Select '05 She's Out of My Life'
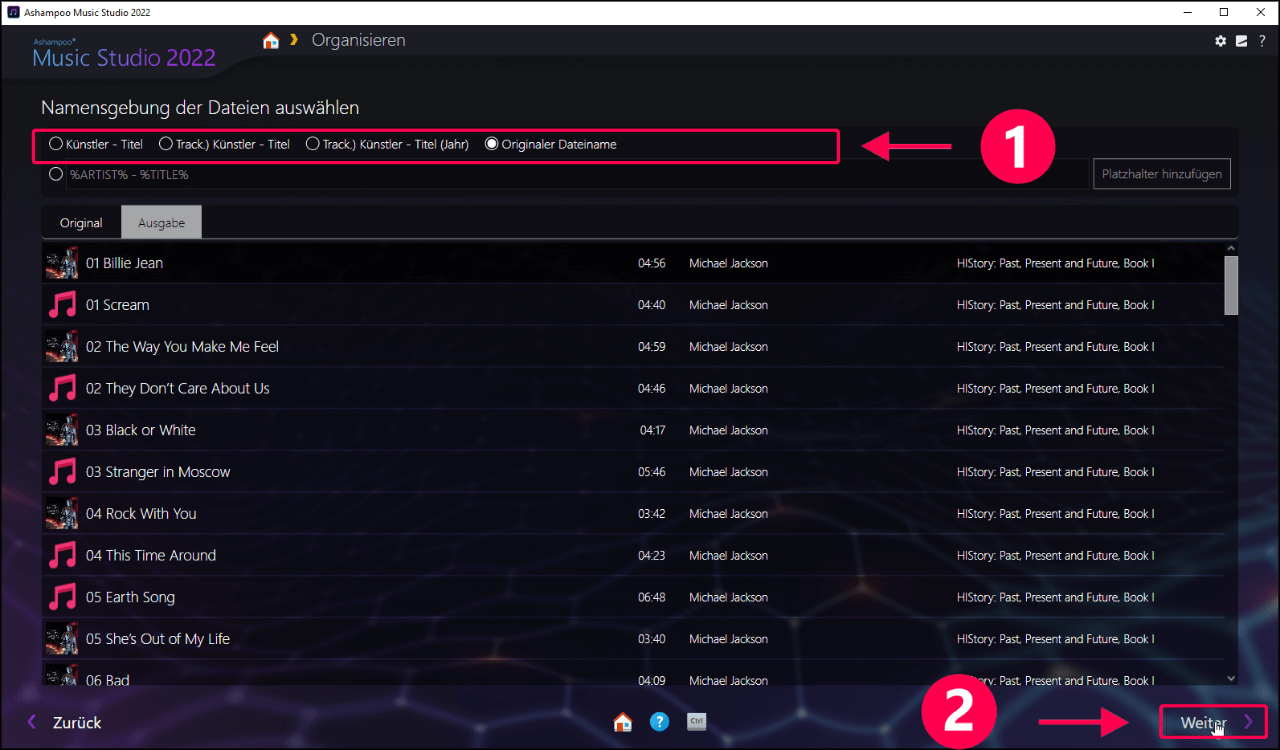This screenshot has width=1280, height=750. click(x=633, y=639)
